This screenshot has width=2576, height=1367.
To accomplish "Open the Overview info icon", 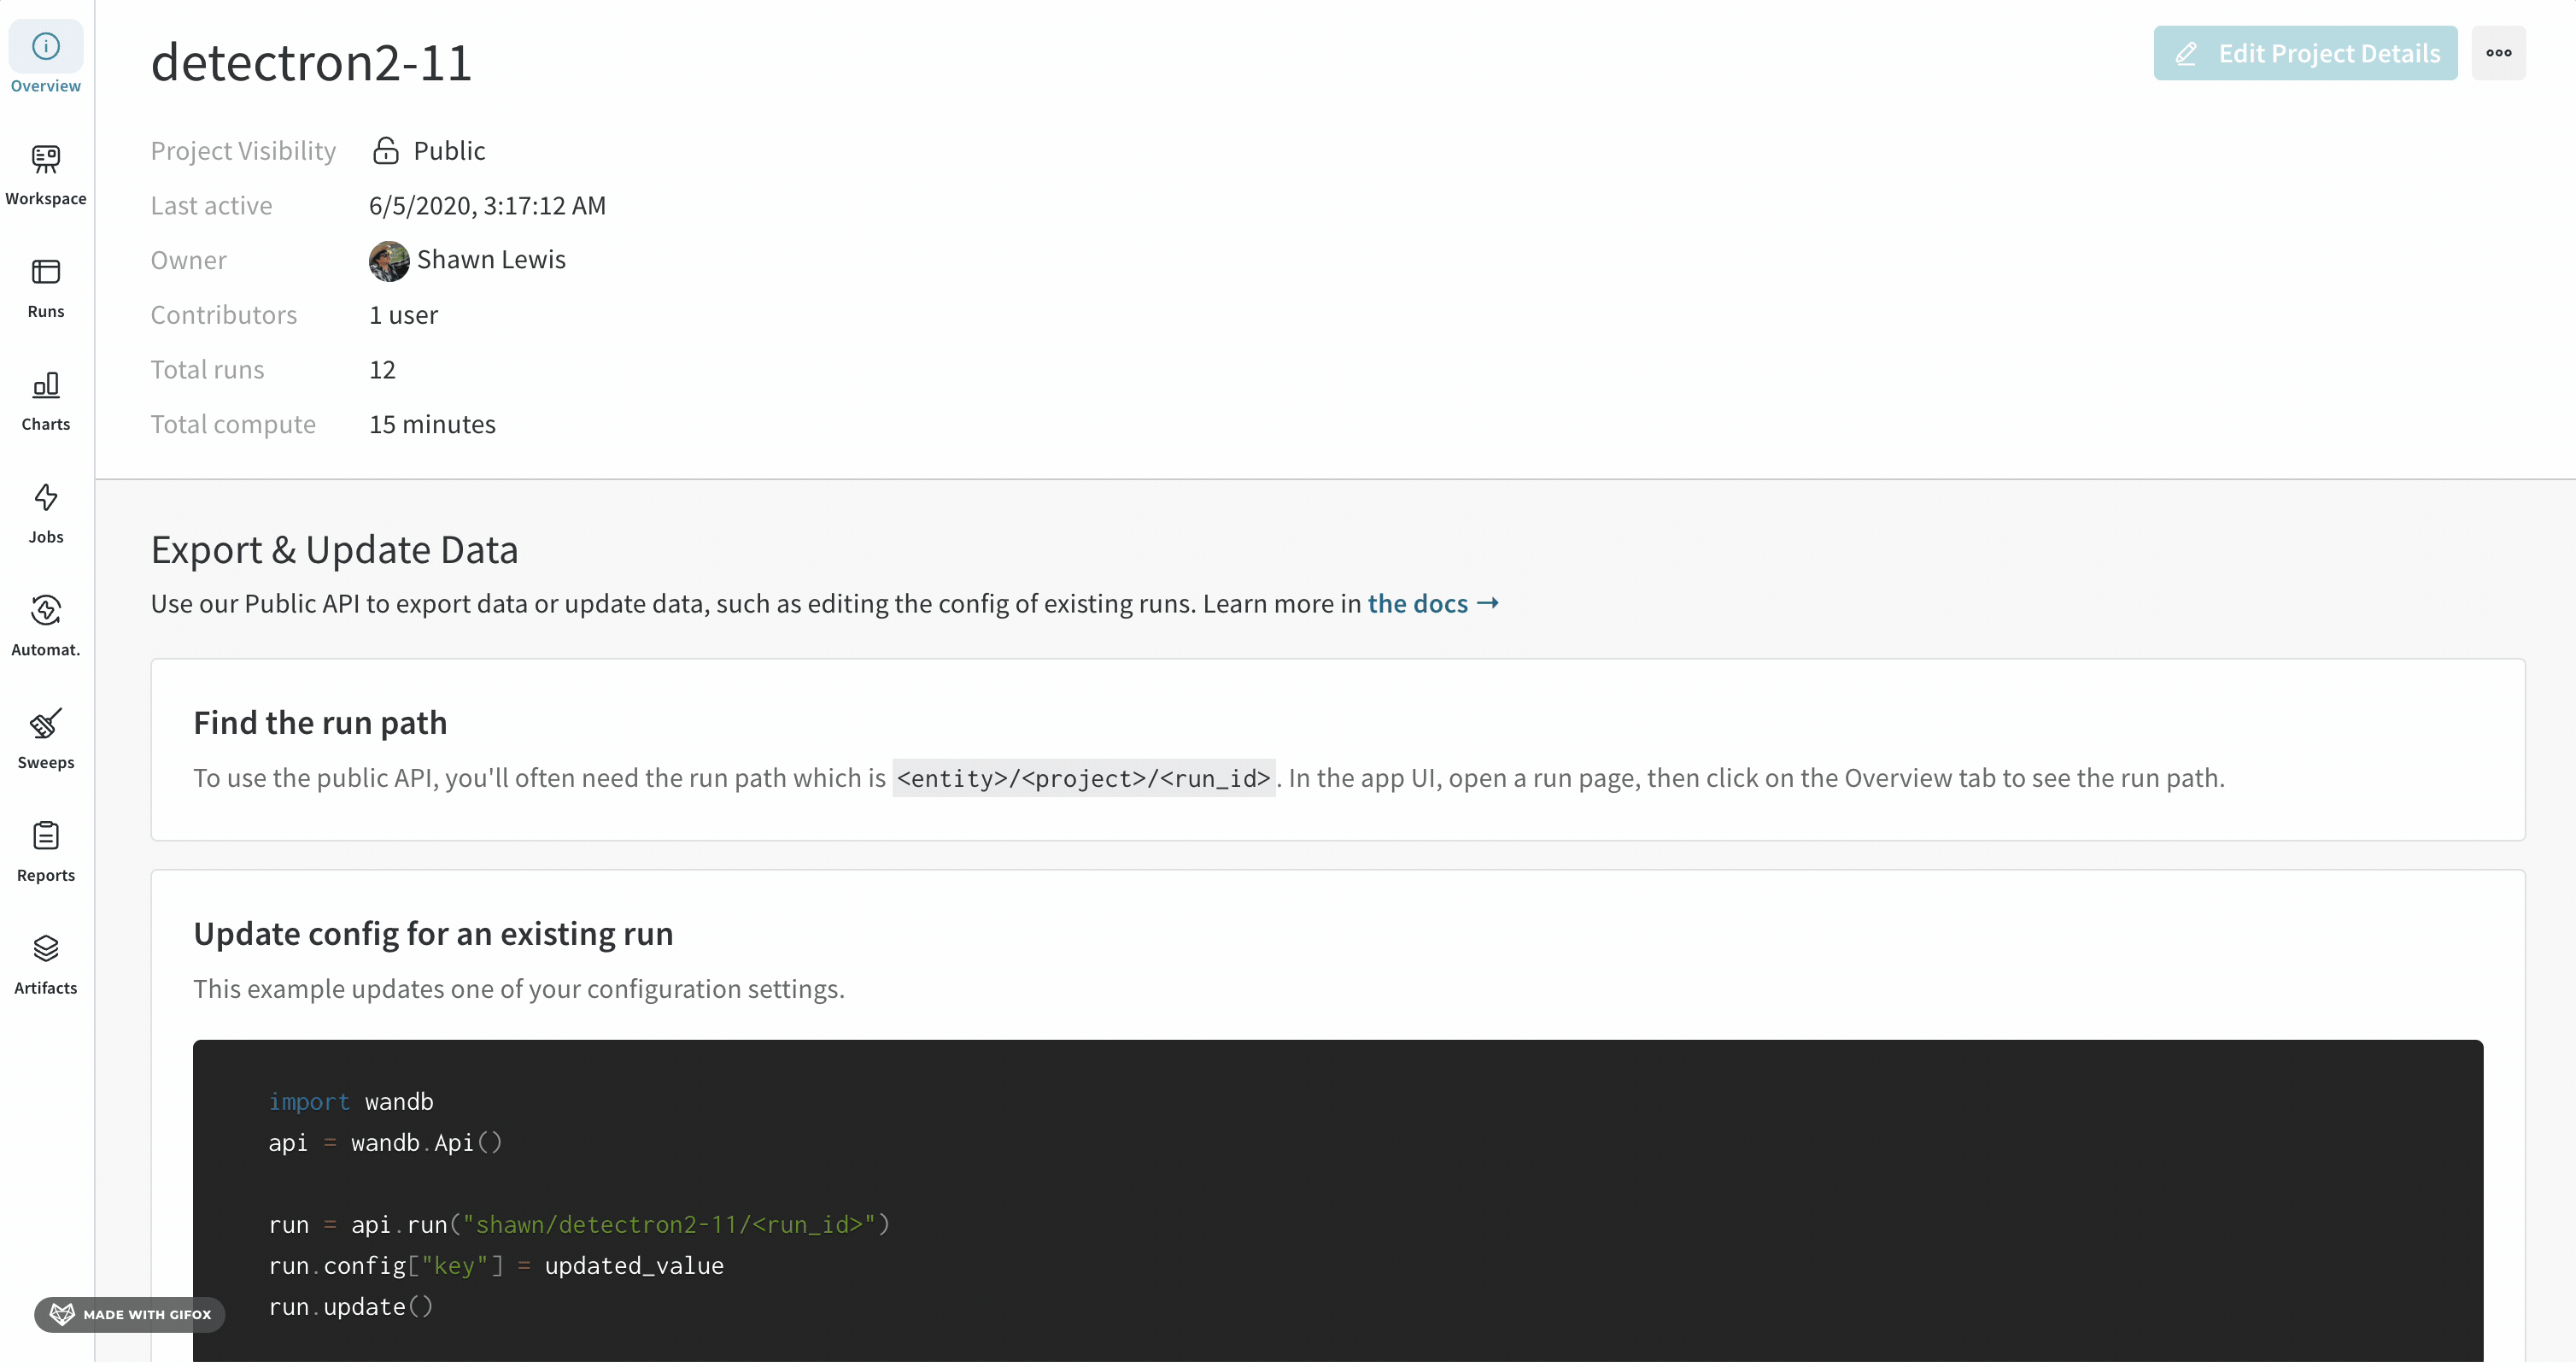I will tap(46, 46).
